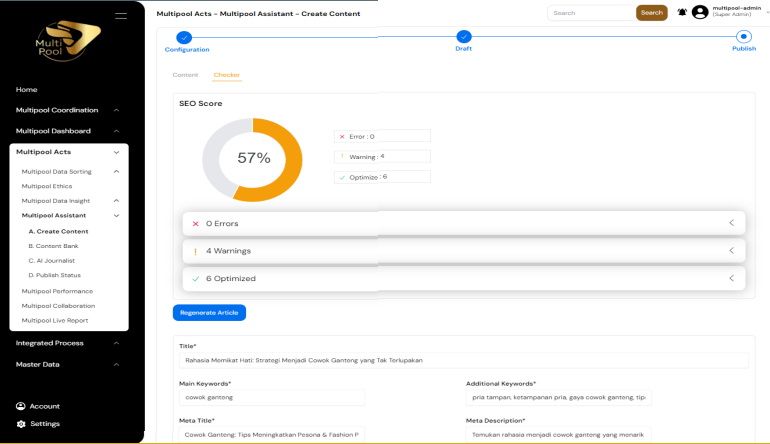Screen dimensions: 770x444
Task: Expand Master Data chevron
Action: [116, 364]
